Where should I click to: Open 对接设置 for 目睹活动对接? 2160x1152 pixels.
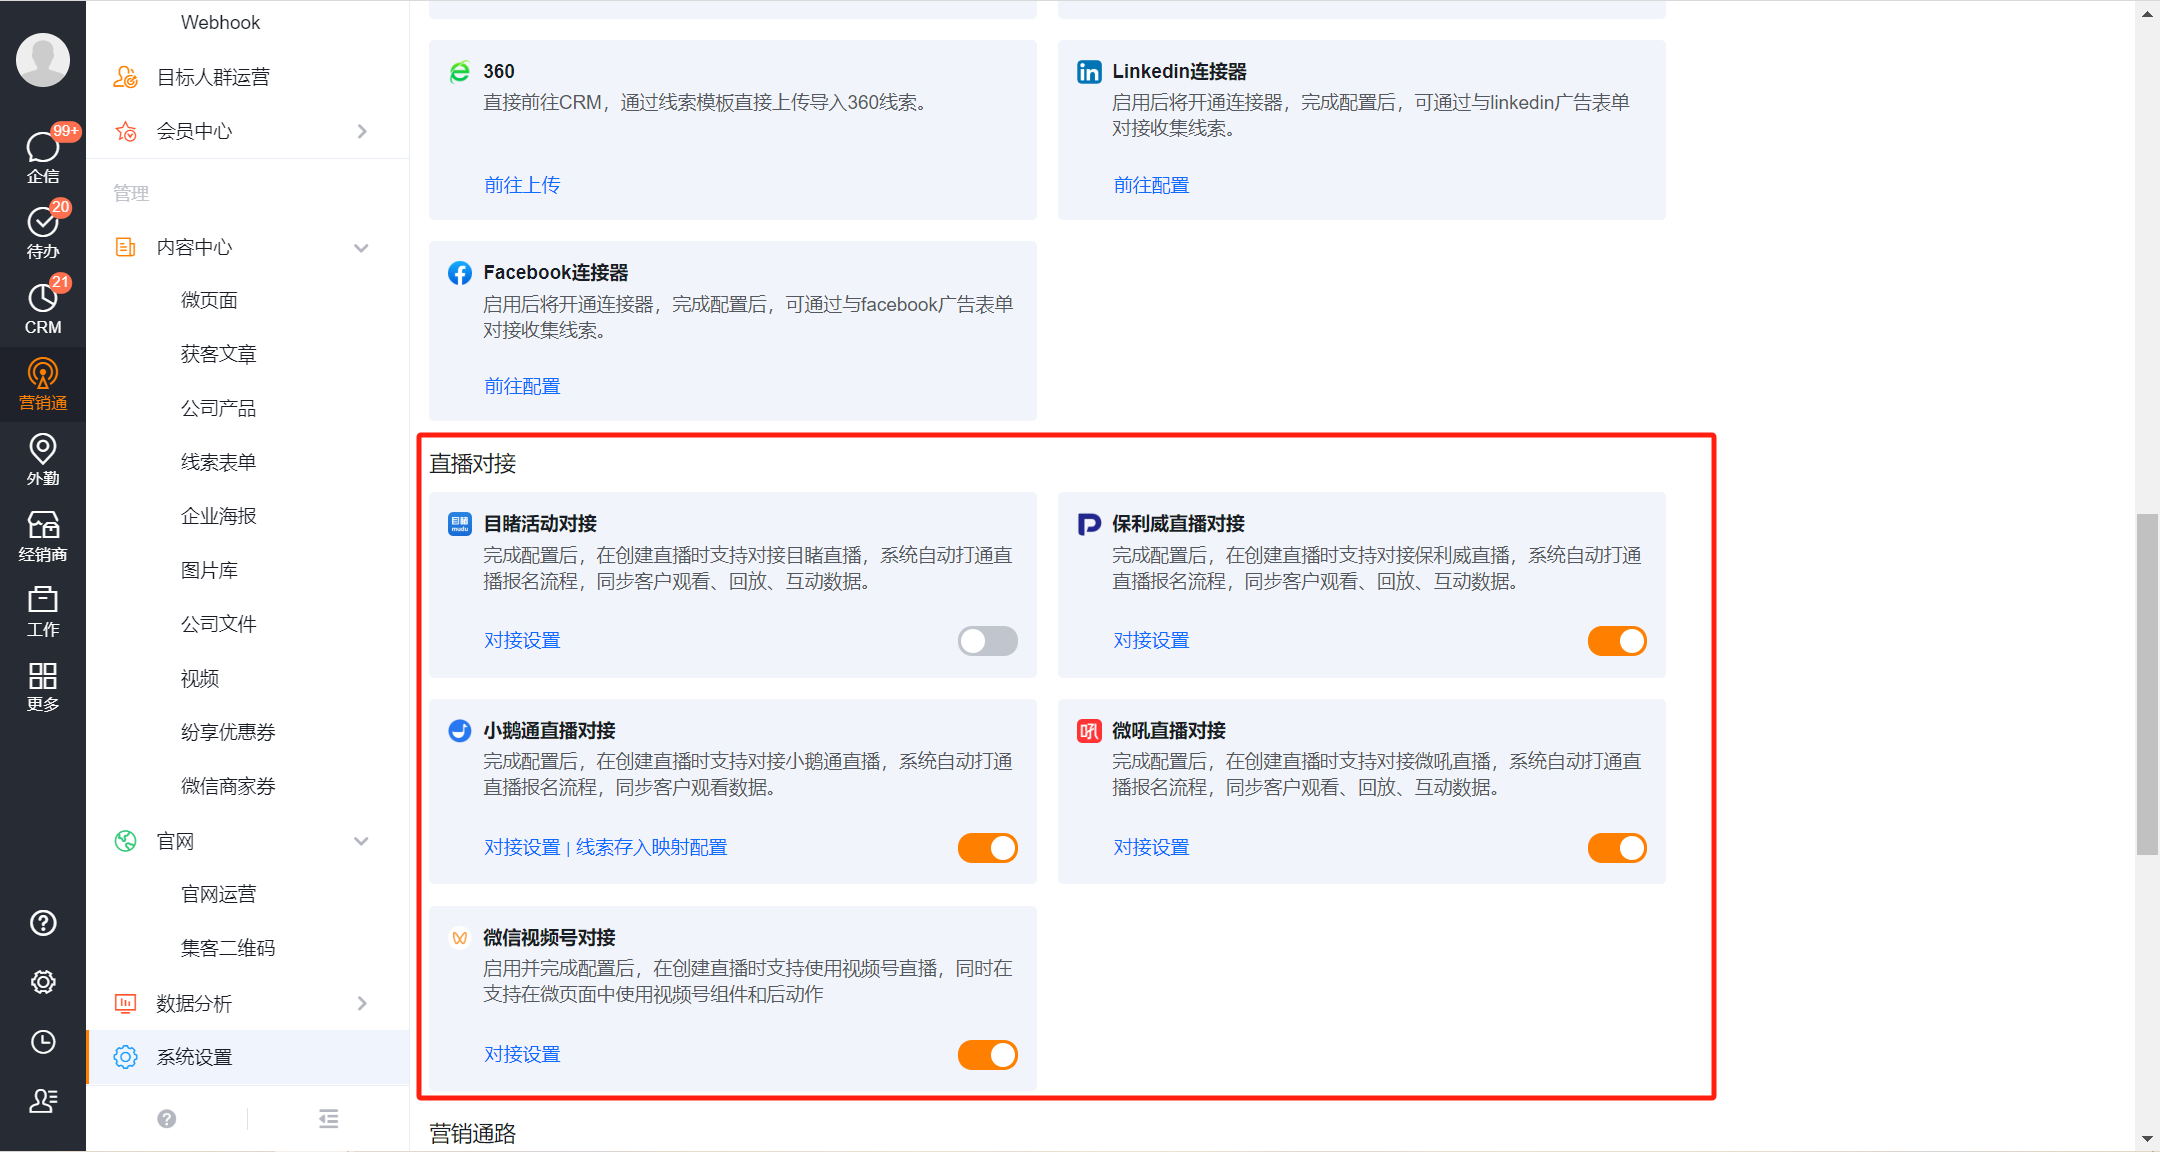tap(522, 640)
